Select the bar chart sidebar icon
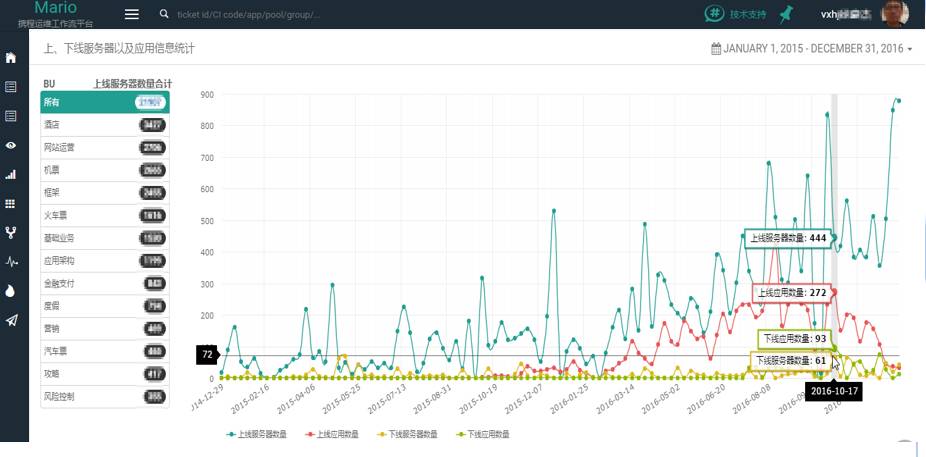 11,174
